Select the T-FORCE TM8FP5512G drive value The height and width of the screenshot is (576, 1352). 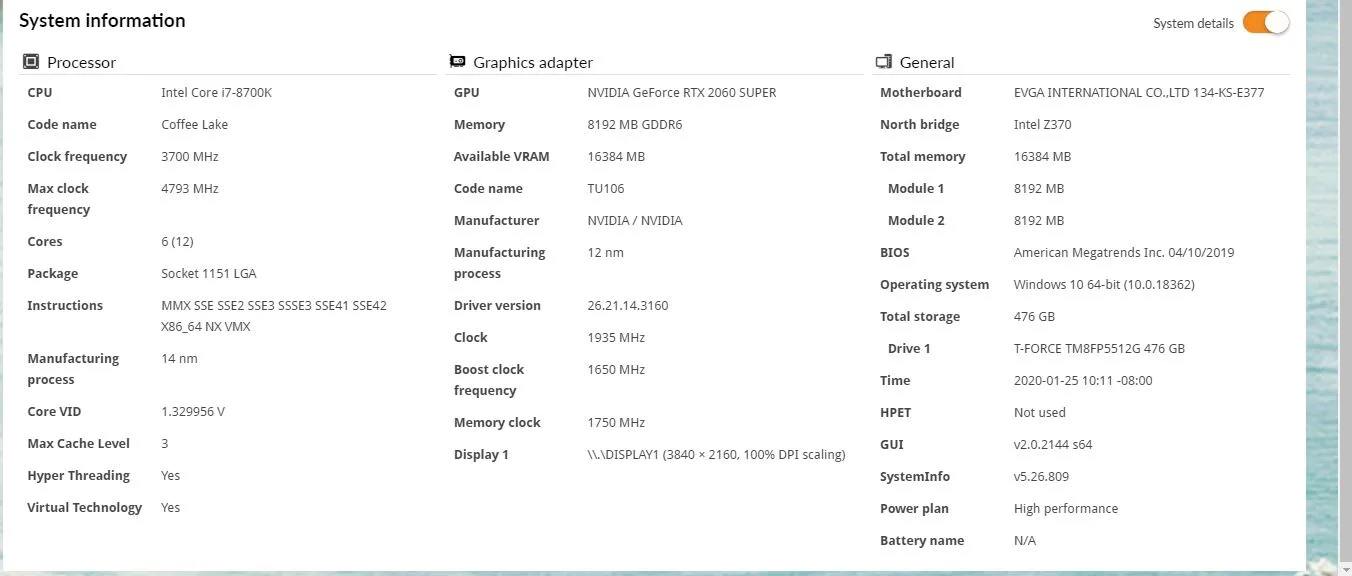1099,349
